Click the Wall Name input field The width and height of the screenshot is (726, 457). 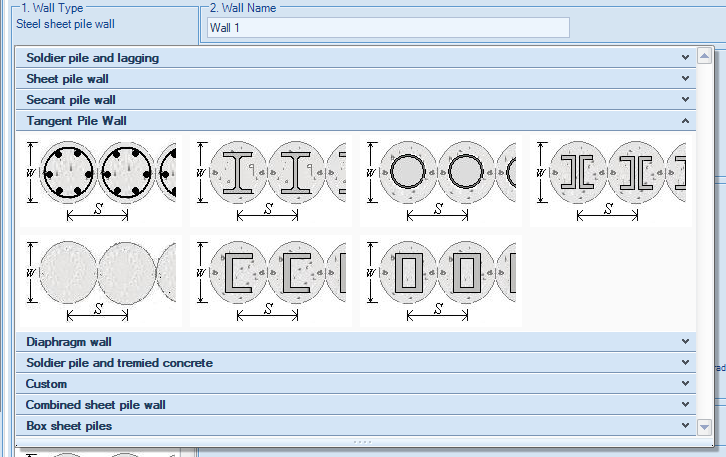[388, 28]
